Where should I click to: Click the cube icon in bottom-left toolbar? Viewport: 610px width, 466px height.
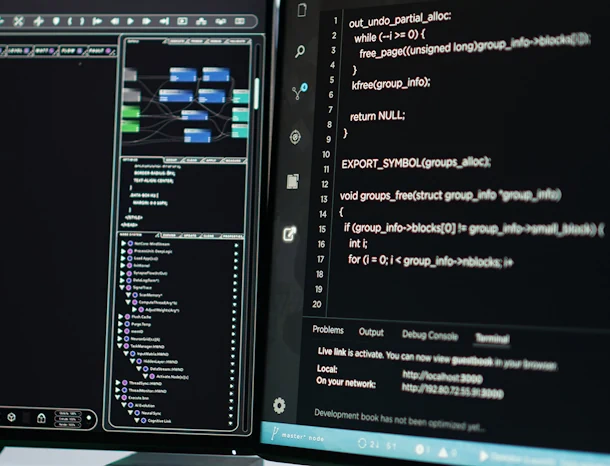click(x=11, y=417)
